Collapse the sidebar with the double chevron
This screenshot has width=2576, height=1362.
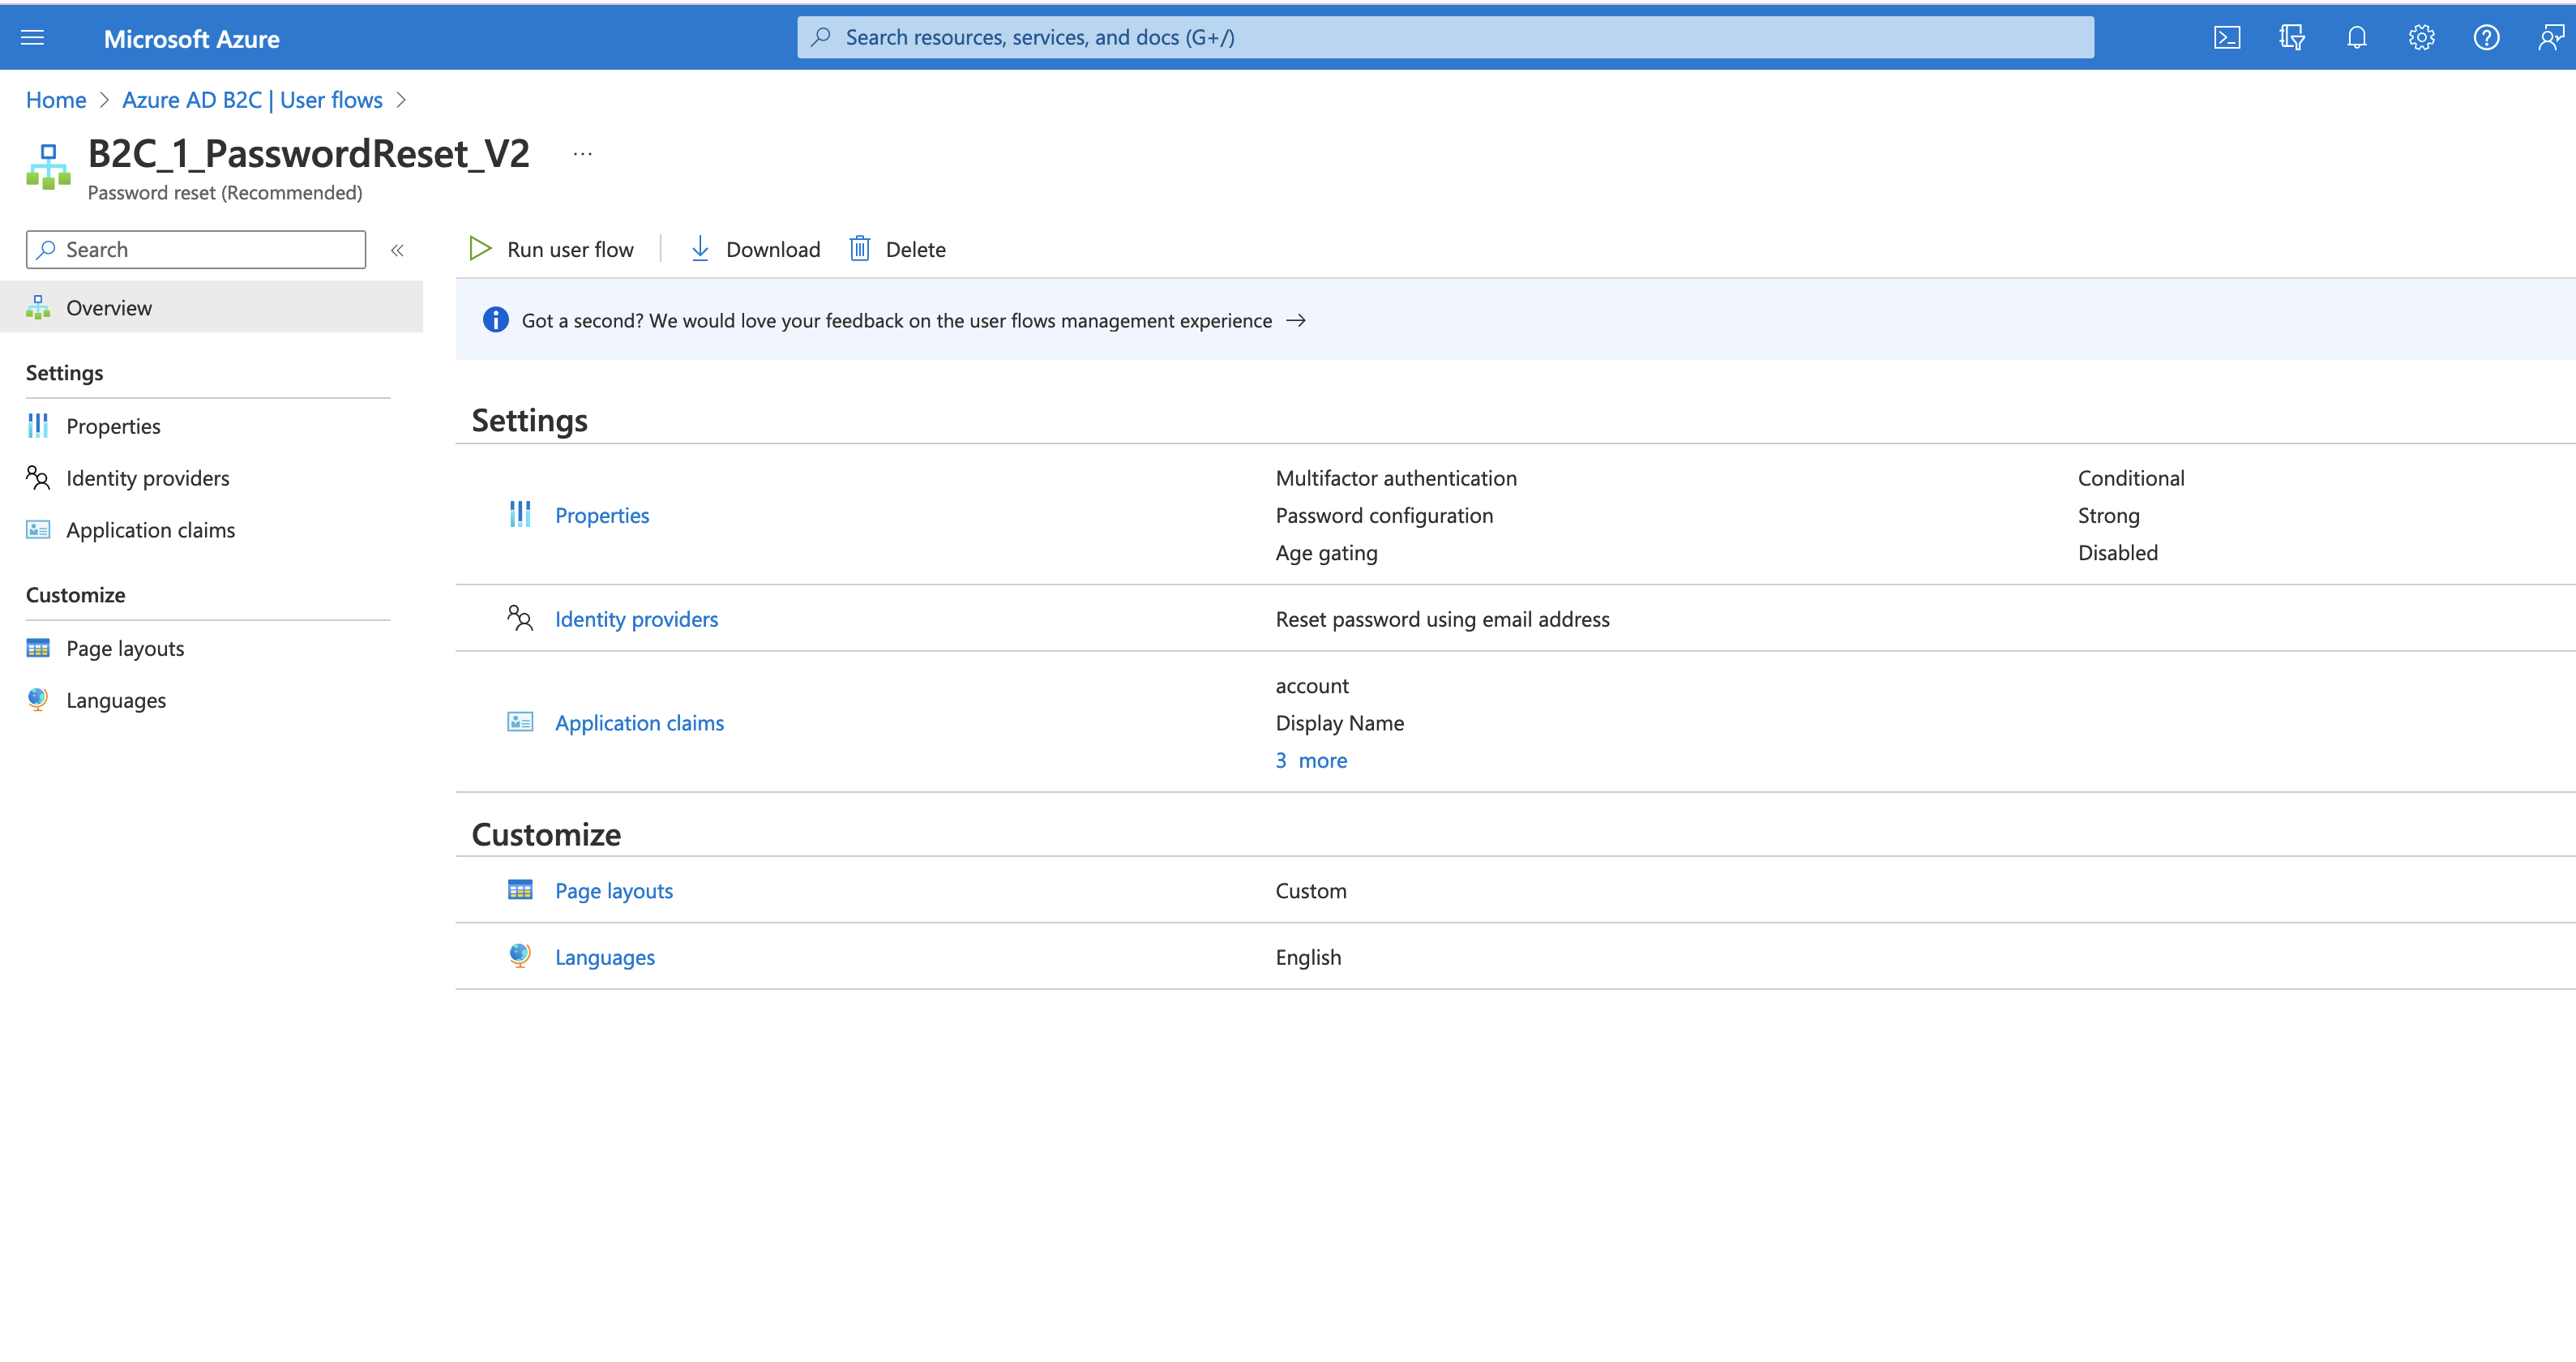(x=397, y=250)
